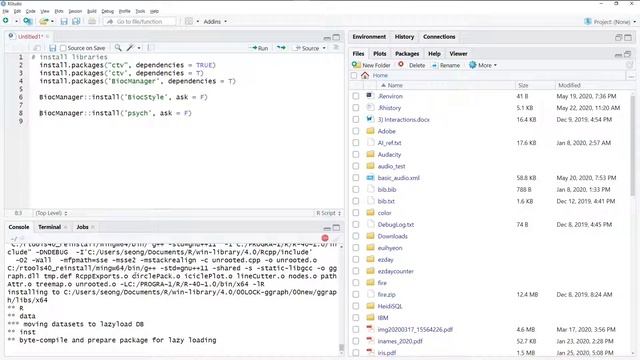
Task: Toggle Source on Save checkbox
Action: coord(63,48)
